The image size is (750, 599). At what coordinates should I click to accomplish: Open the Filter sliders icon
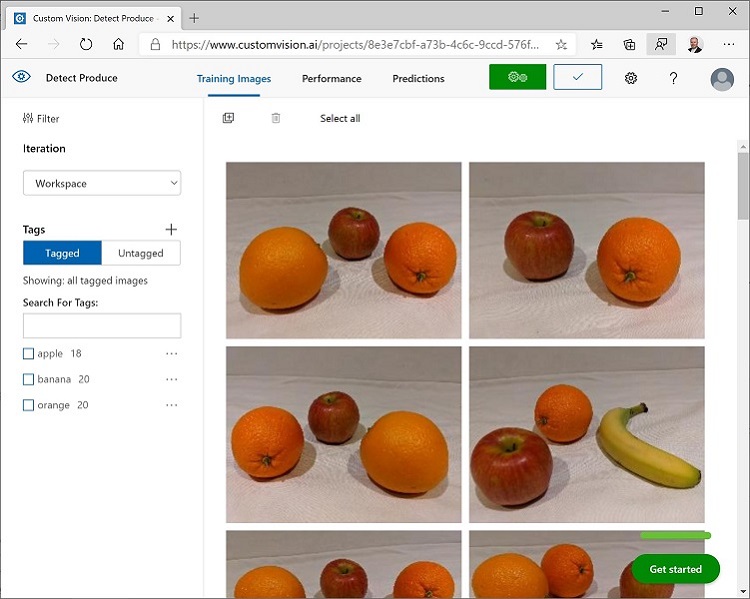pyautogui.click(x=28, y=118)
